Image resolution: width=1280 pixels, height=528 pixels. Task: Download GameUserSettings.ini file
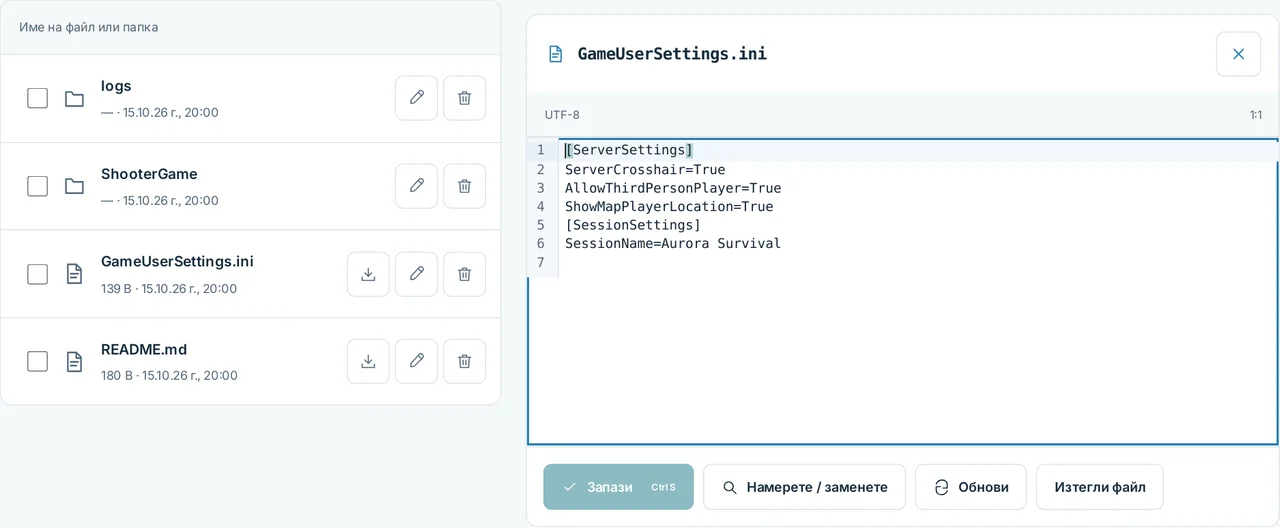click(x=368, y=274)
